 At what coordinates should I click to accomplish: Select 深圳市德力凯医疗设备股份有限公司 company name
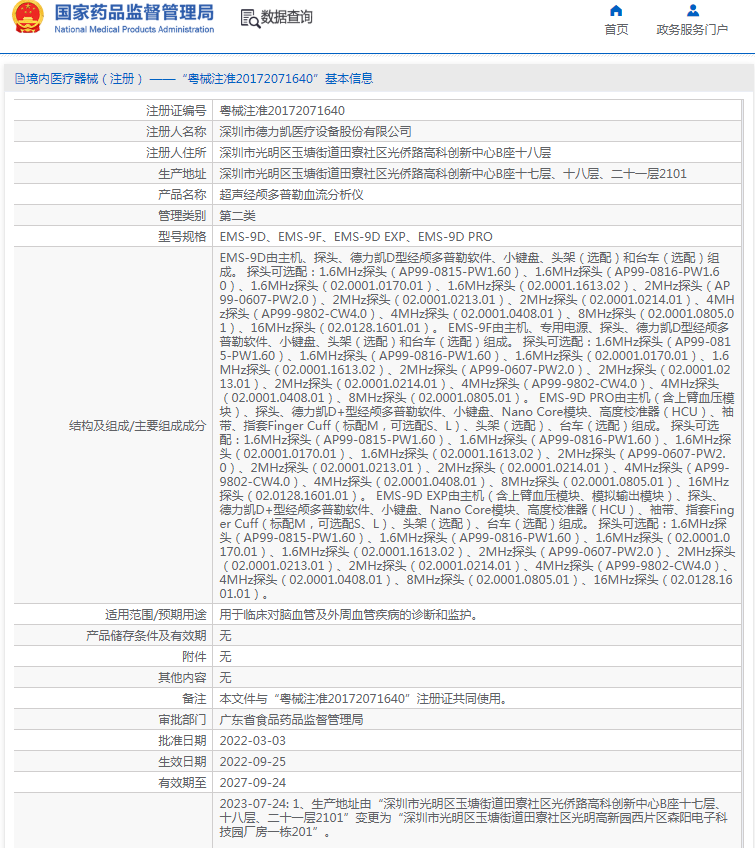(x=315, y=132)
